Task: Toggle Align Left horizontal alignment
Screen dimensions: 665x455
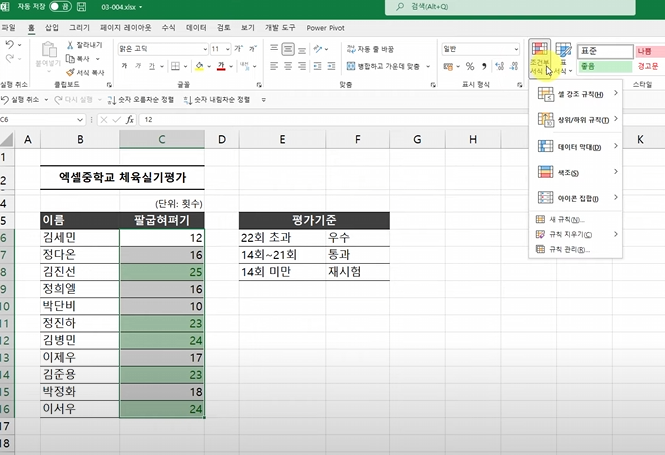Action: point(274,66)
